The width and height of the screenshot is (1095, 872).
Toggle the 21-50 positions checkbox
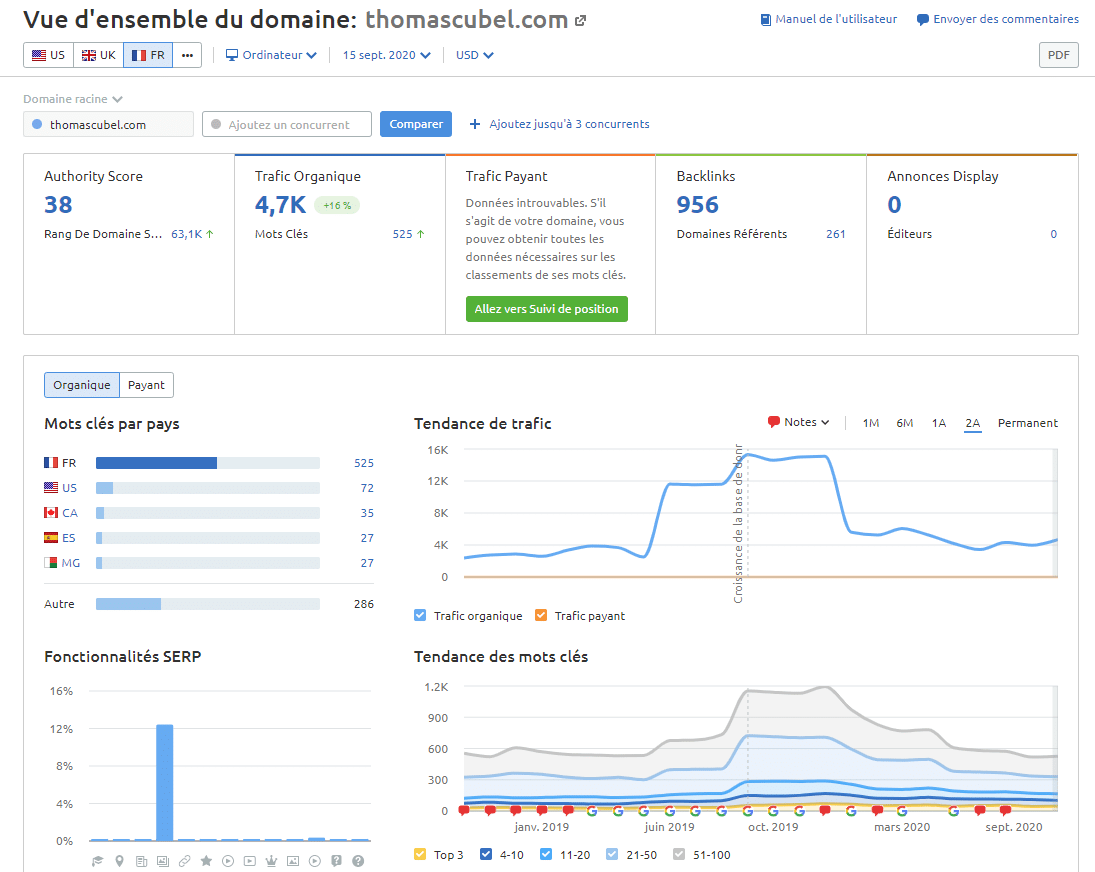tap(612, 854)
